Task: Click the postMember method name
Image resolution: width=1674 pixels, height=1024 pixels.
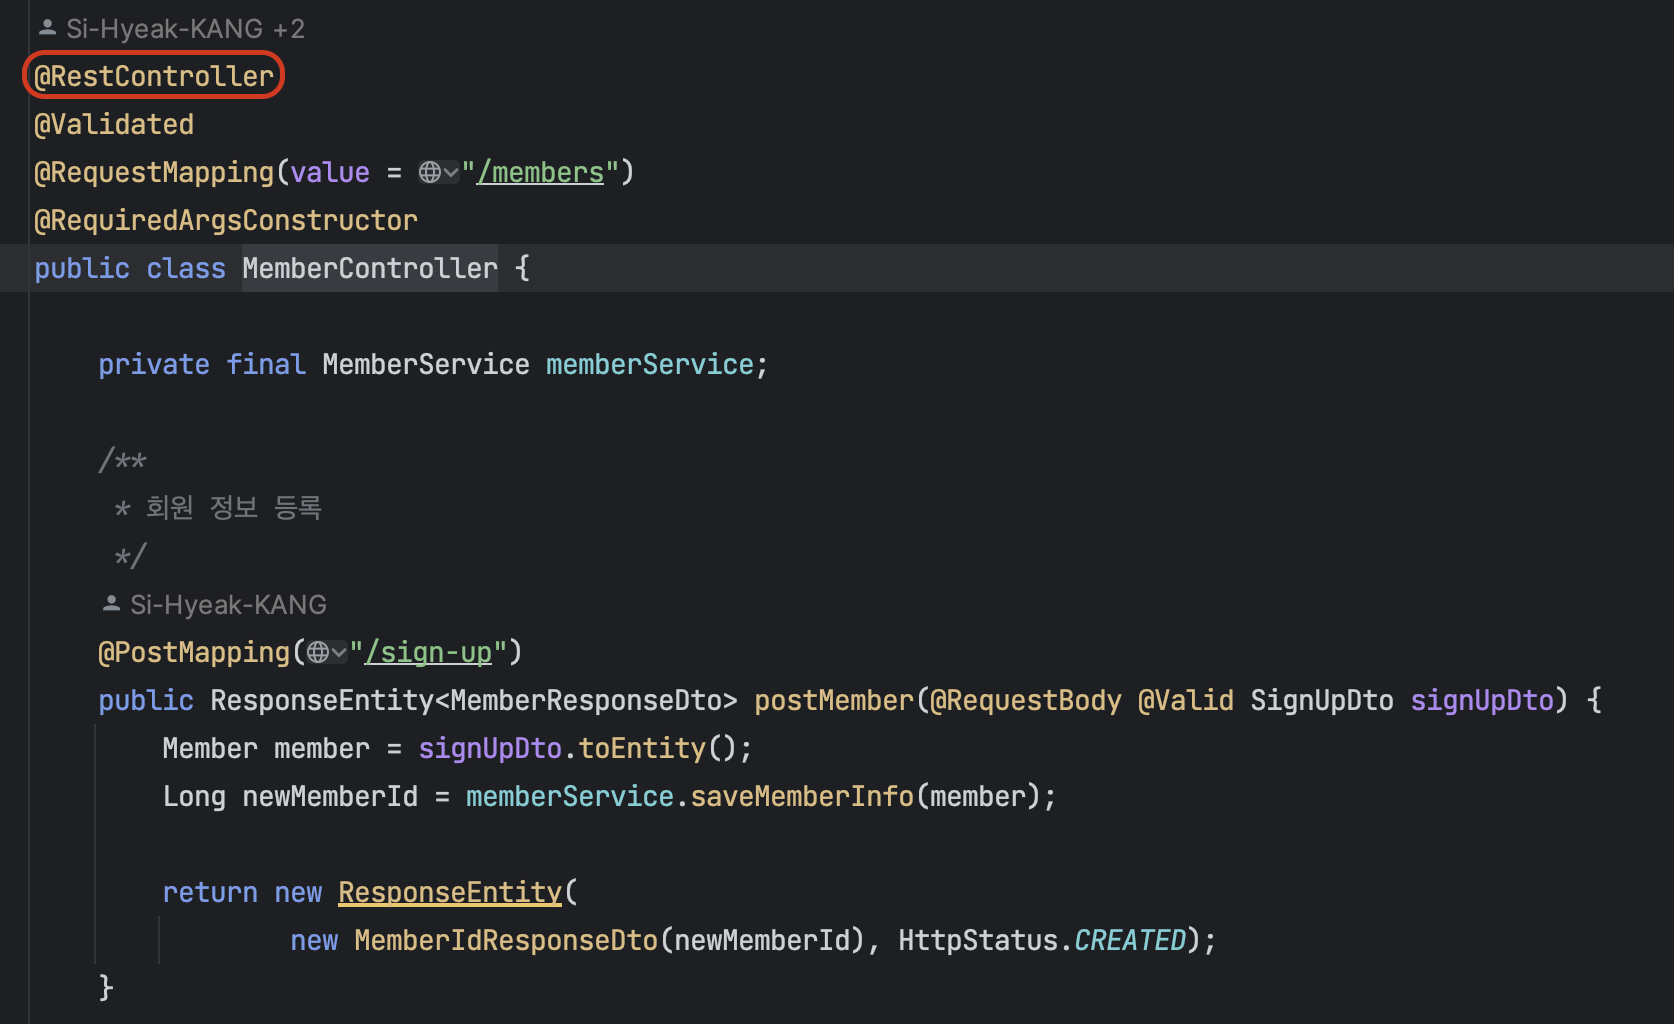Action: [x=834, y=700]
